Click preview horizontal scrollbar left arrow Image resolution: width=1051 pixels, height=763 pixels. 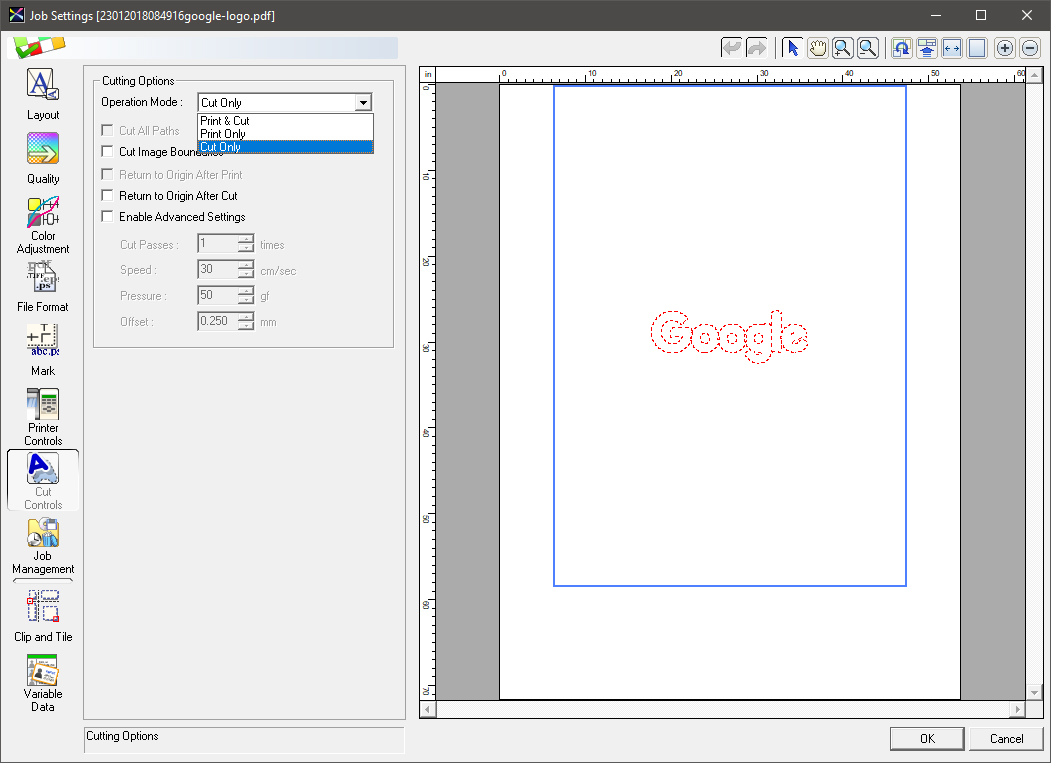(x=428, y=709)
